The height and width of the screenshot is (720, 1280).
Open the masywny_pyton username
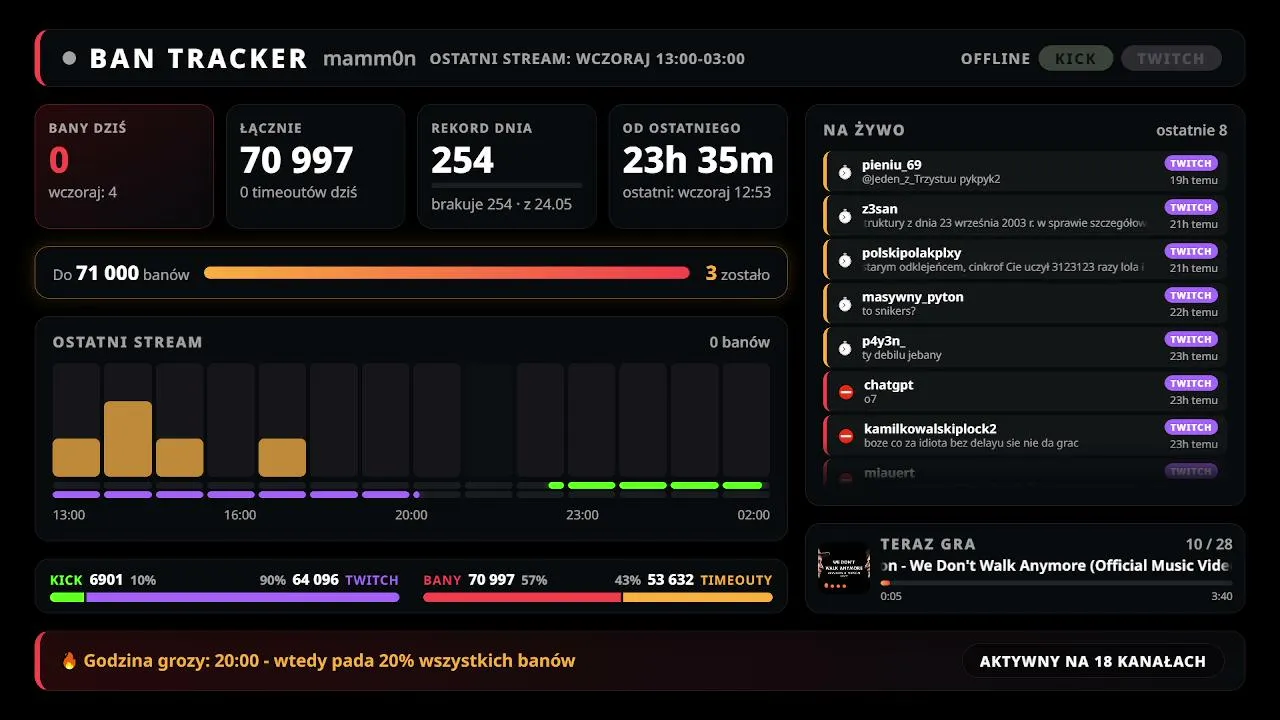tap(913, 296)
